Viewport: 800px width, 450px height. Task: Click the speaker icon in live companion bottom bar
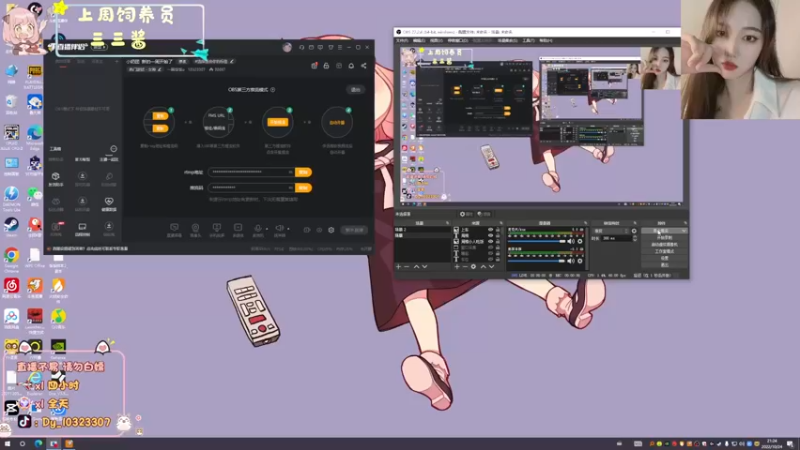tap(279, 228)
